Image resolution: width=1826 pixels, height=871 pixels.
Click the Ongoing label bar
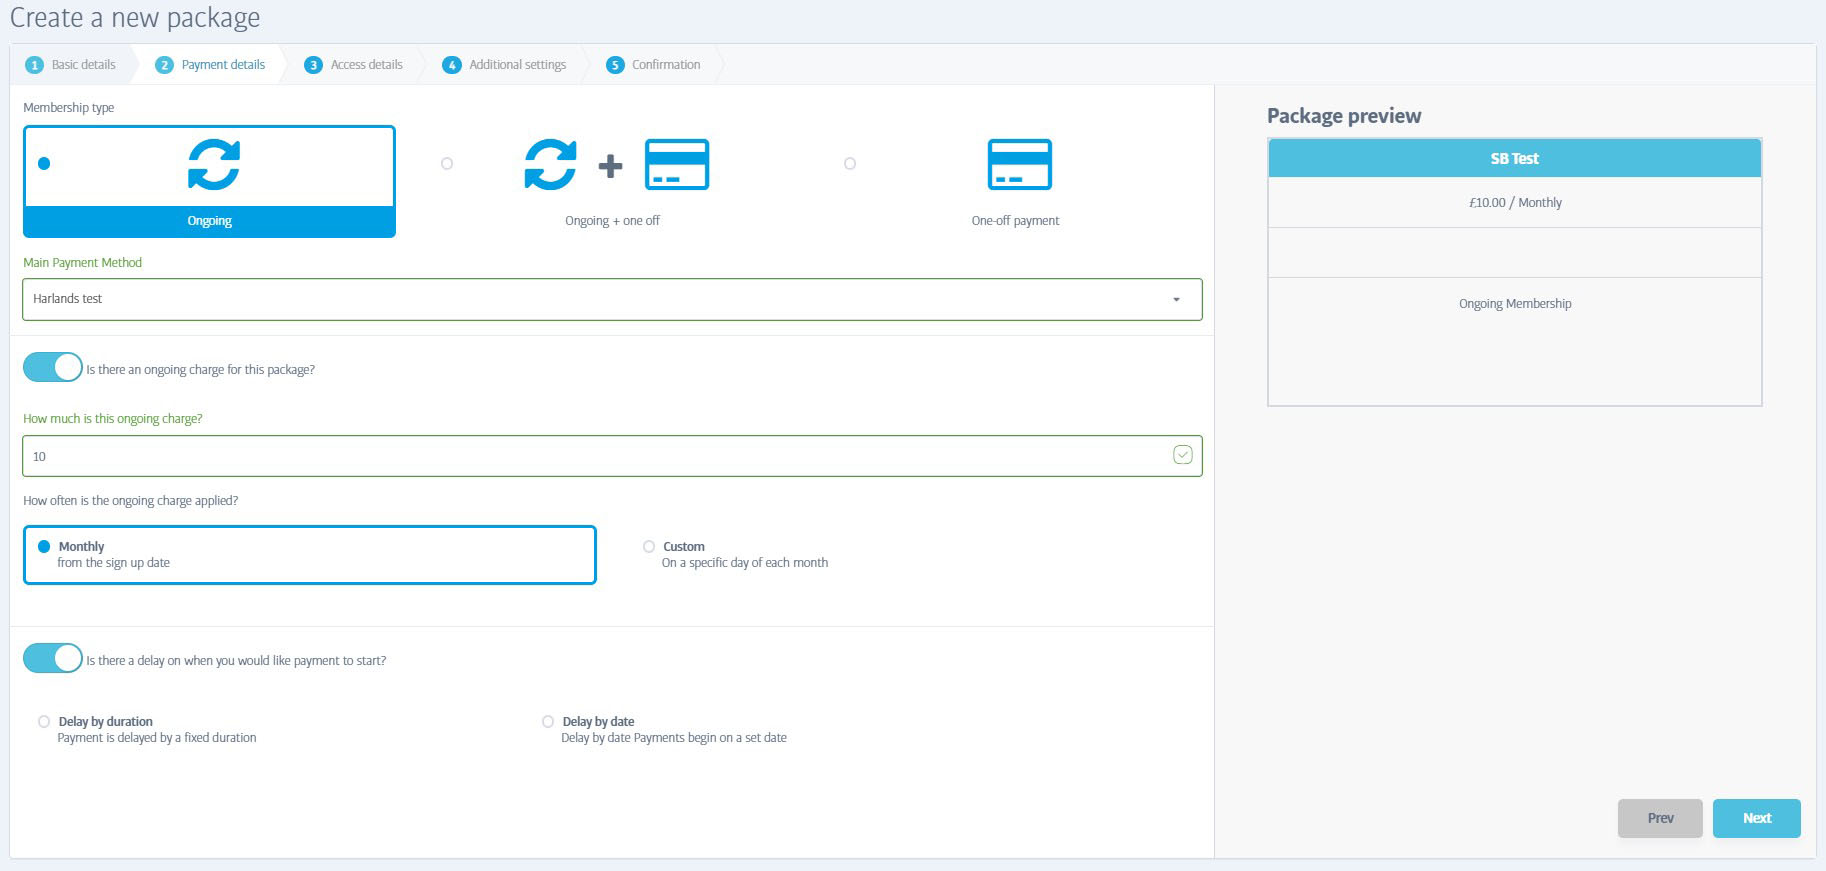pyautogui.click(x=209, y=221)
